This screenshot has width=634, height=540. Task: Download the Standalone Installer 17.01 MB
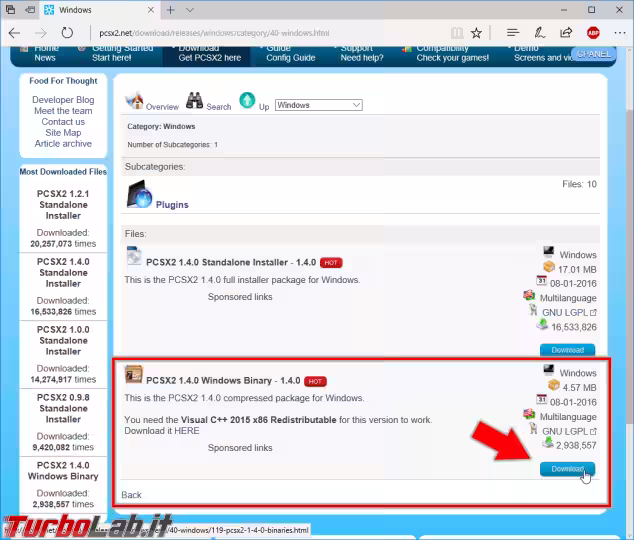coord(567,350)
